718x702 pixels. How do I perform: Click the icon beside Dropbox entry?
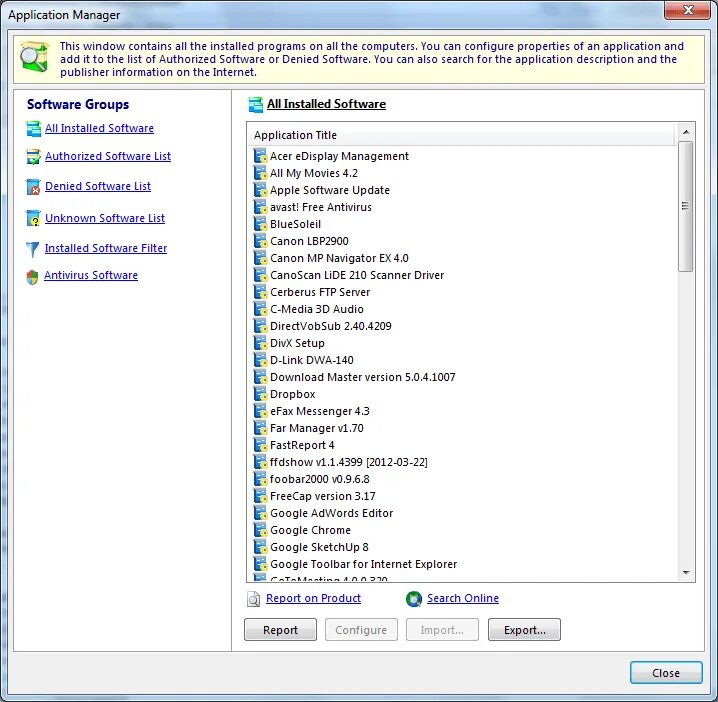pyautogui.click(x=260, y=394)
